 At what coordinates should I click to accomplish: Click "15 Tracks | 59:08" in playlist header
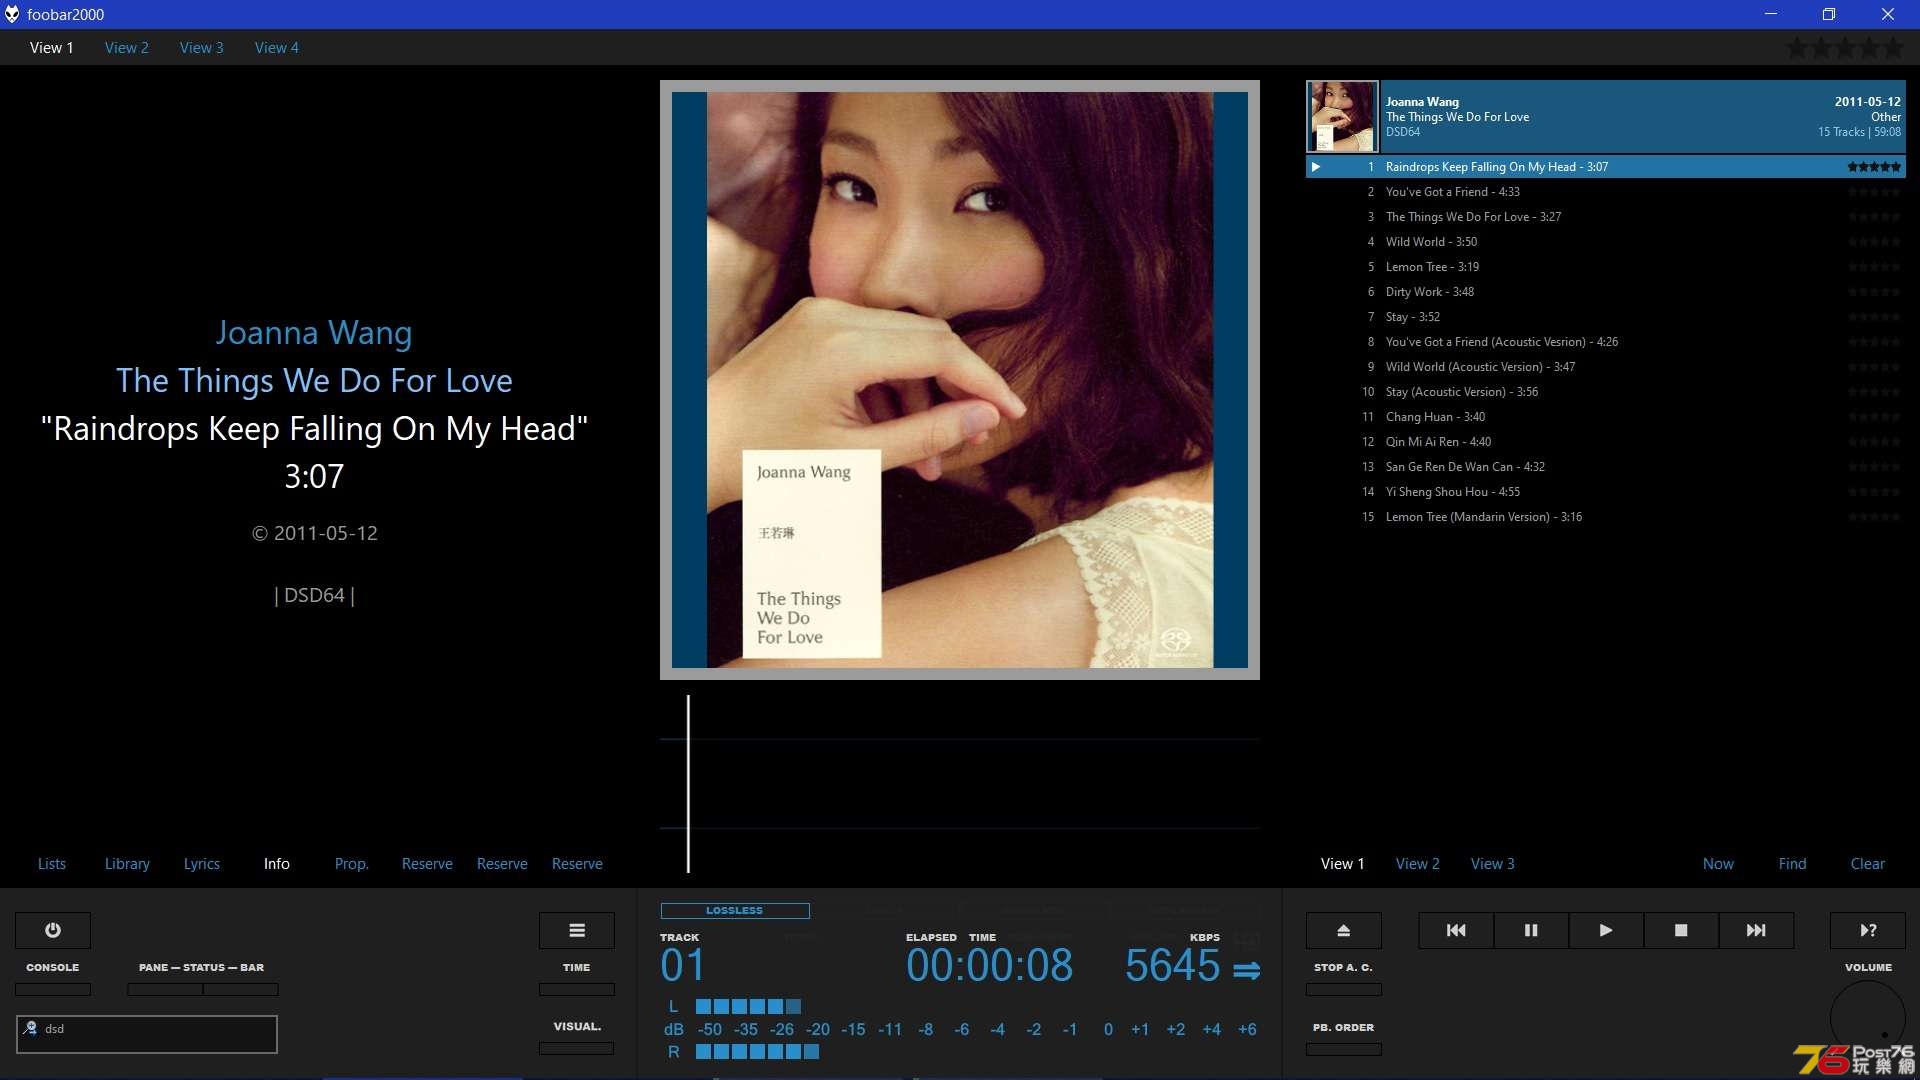[x=1859, y=132]
